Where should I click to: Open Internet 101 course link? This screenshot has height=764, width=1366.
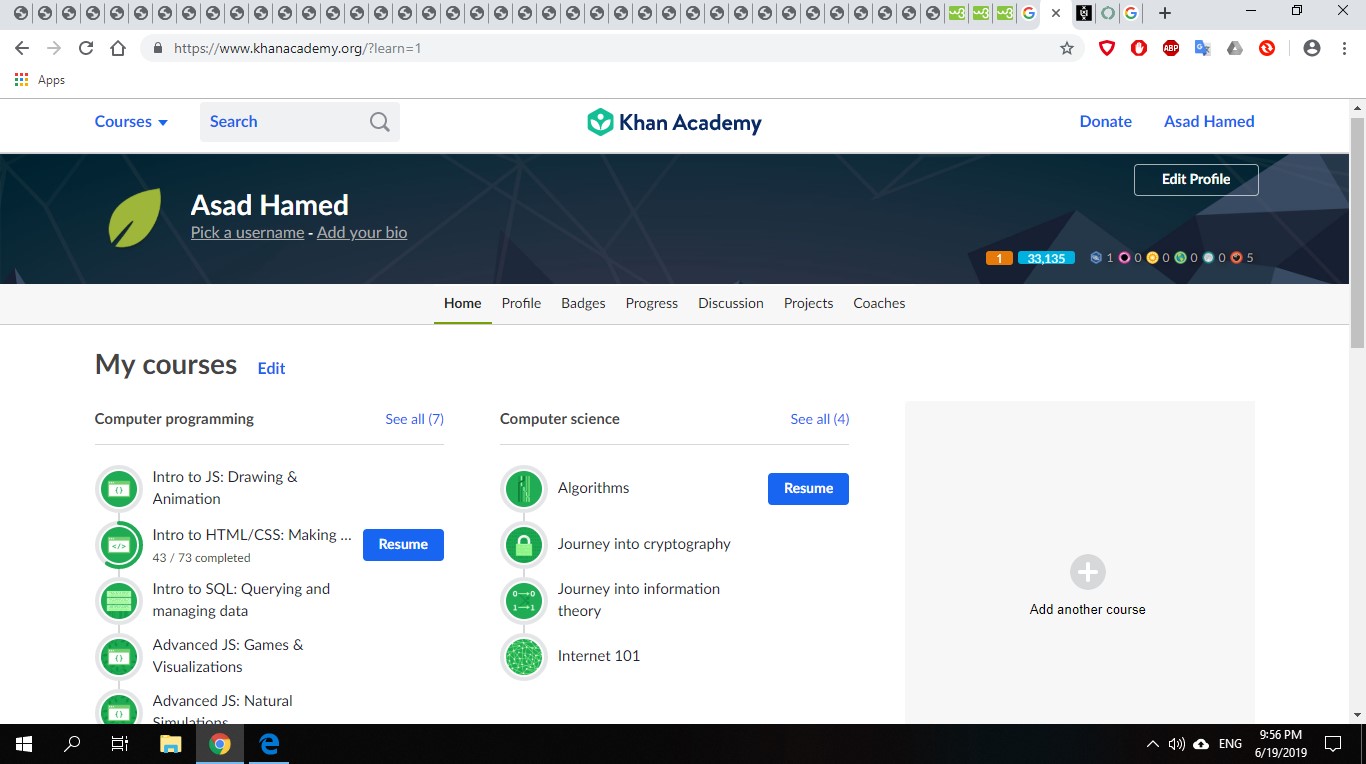coord(598,657)
